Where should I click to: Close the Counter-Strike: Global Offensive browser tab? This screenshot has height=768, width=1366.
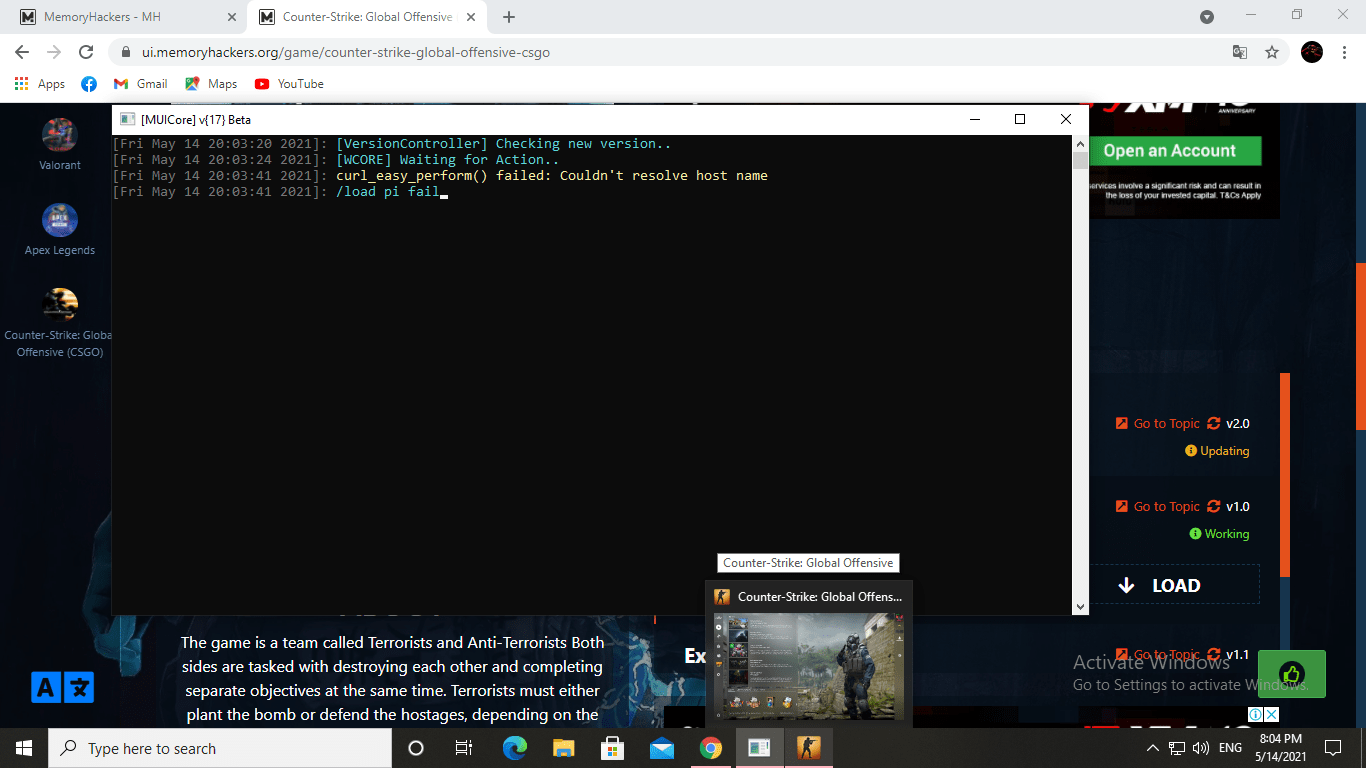coord(470,17)
